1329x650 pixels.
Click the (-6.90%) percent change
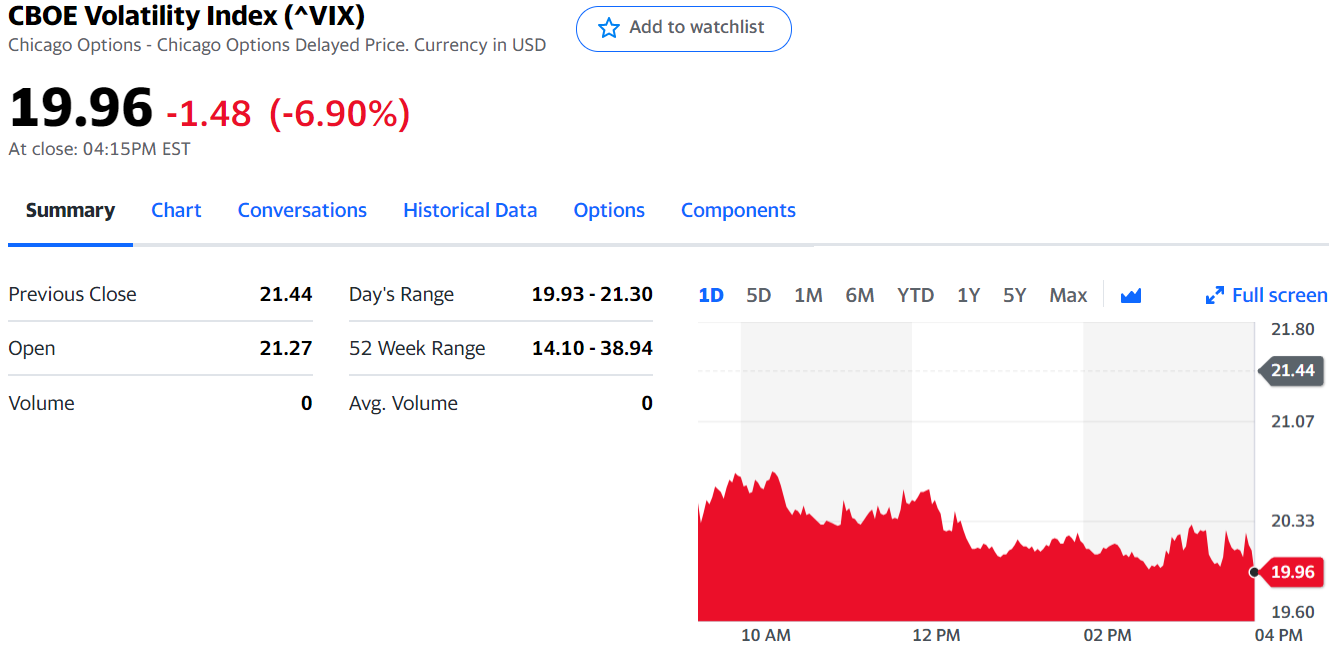coord(339,113)
